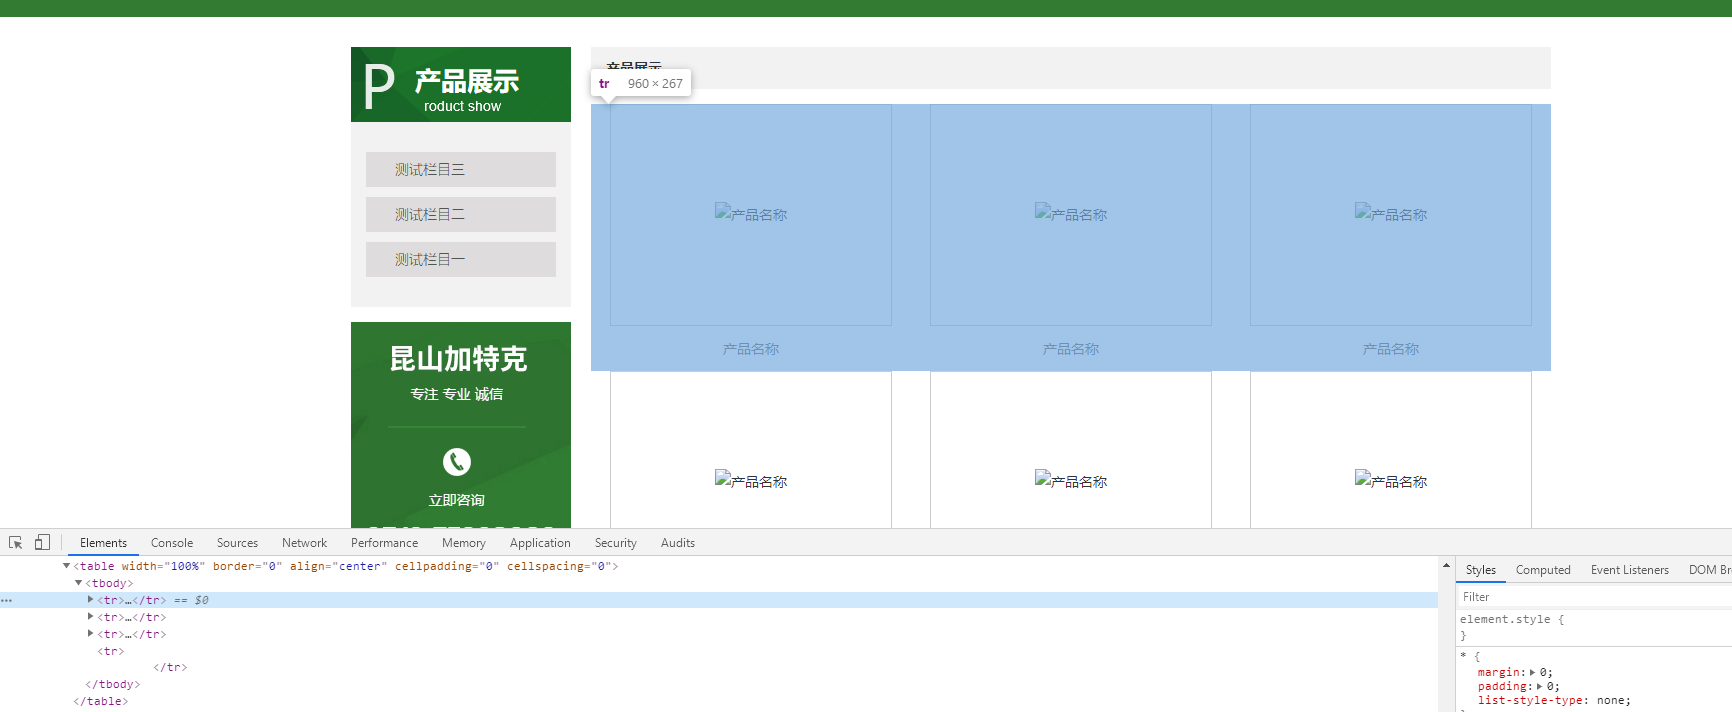Expand the margin shorthand property
Screen dimensions: 1732x712
(x=1533, y=672)
